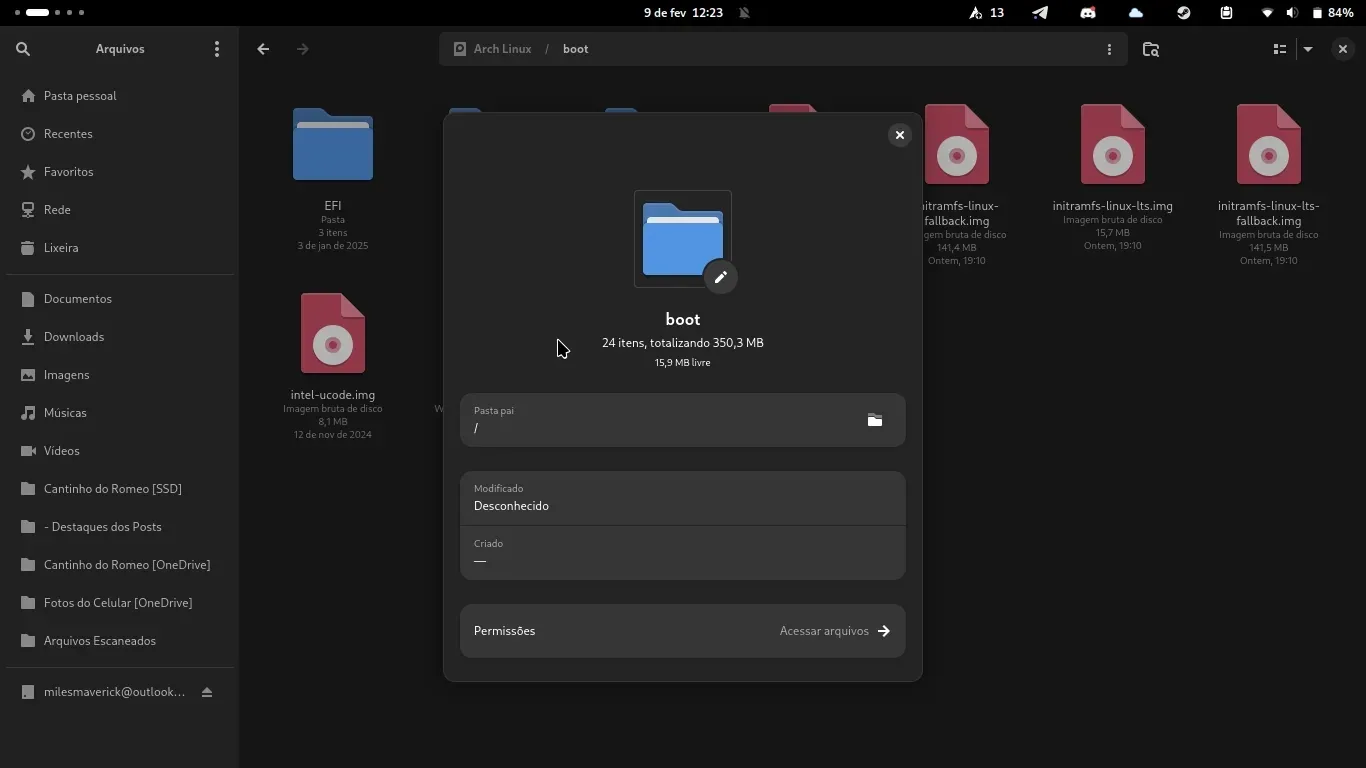Go back with the left arrow button

click(263, 49)
